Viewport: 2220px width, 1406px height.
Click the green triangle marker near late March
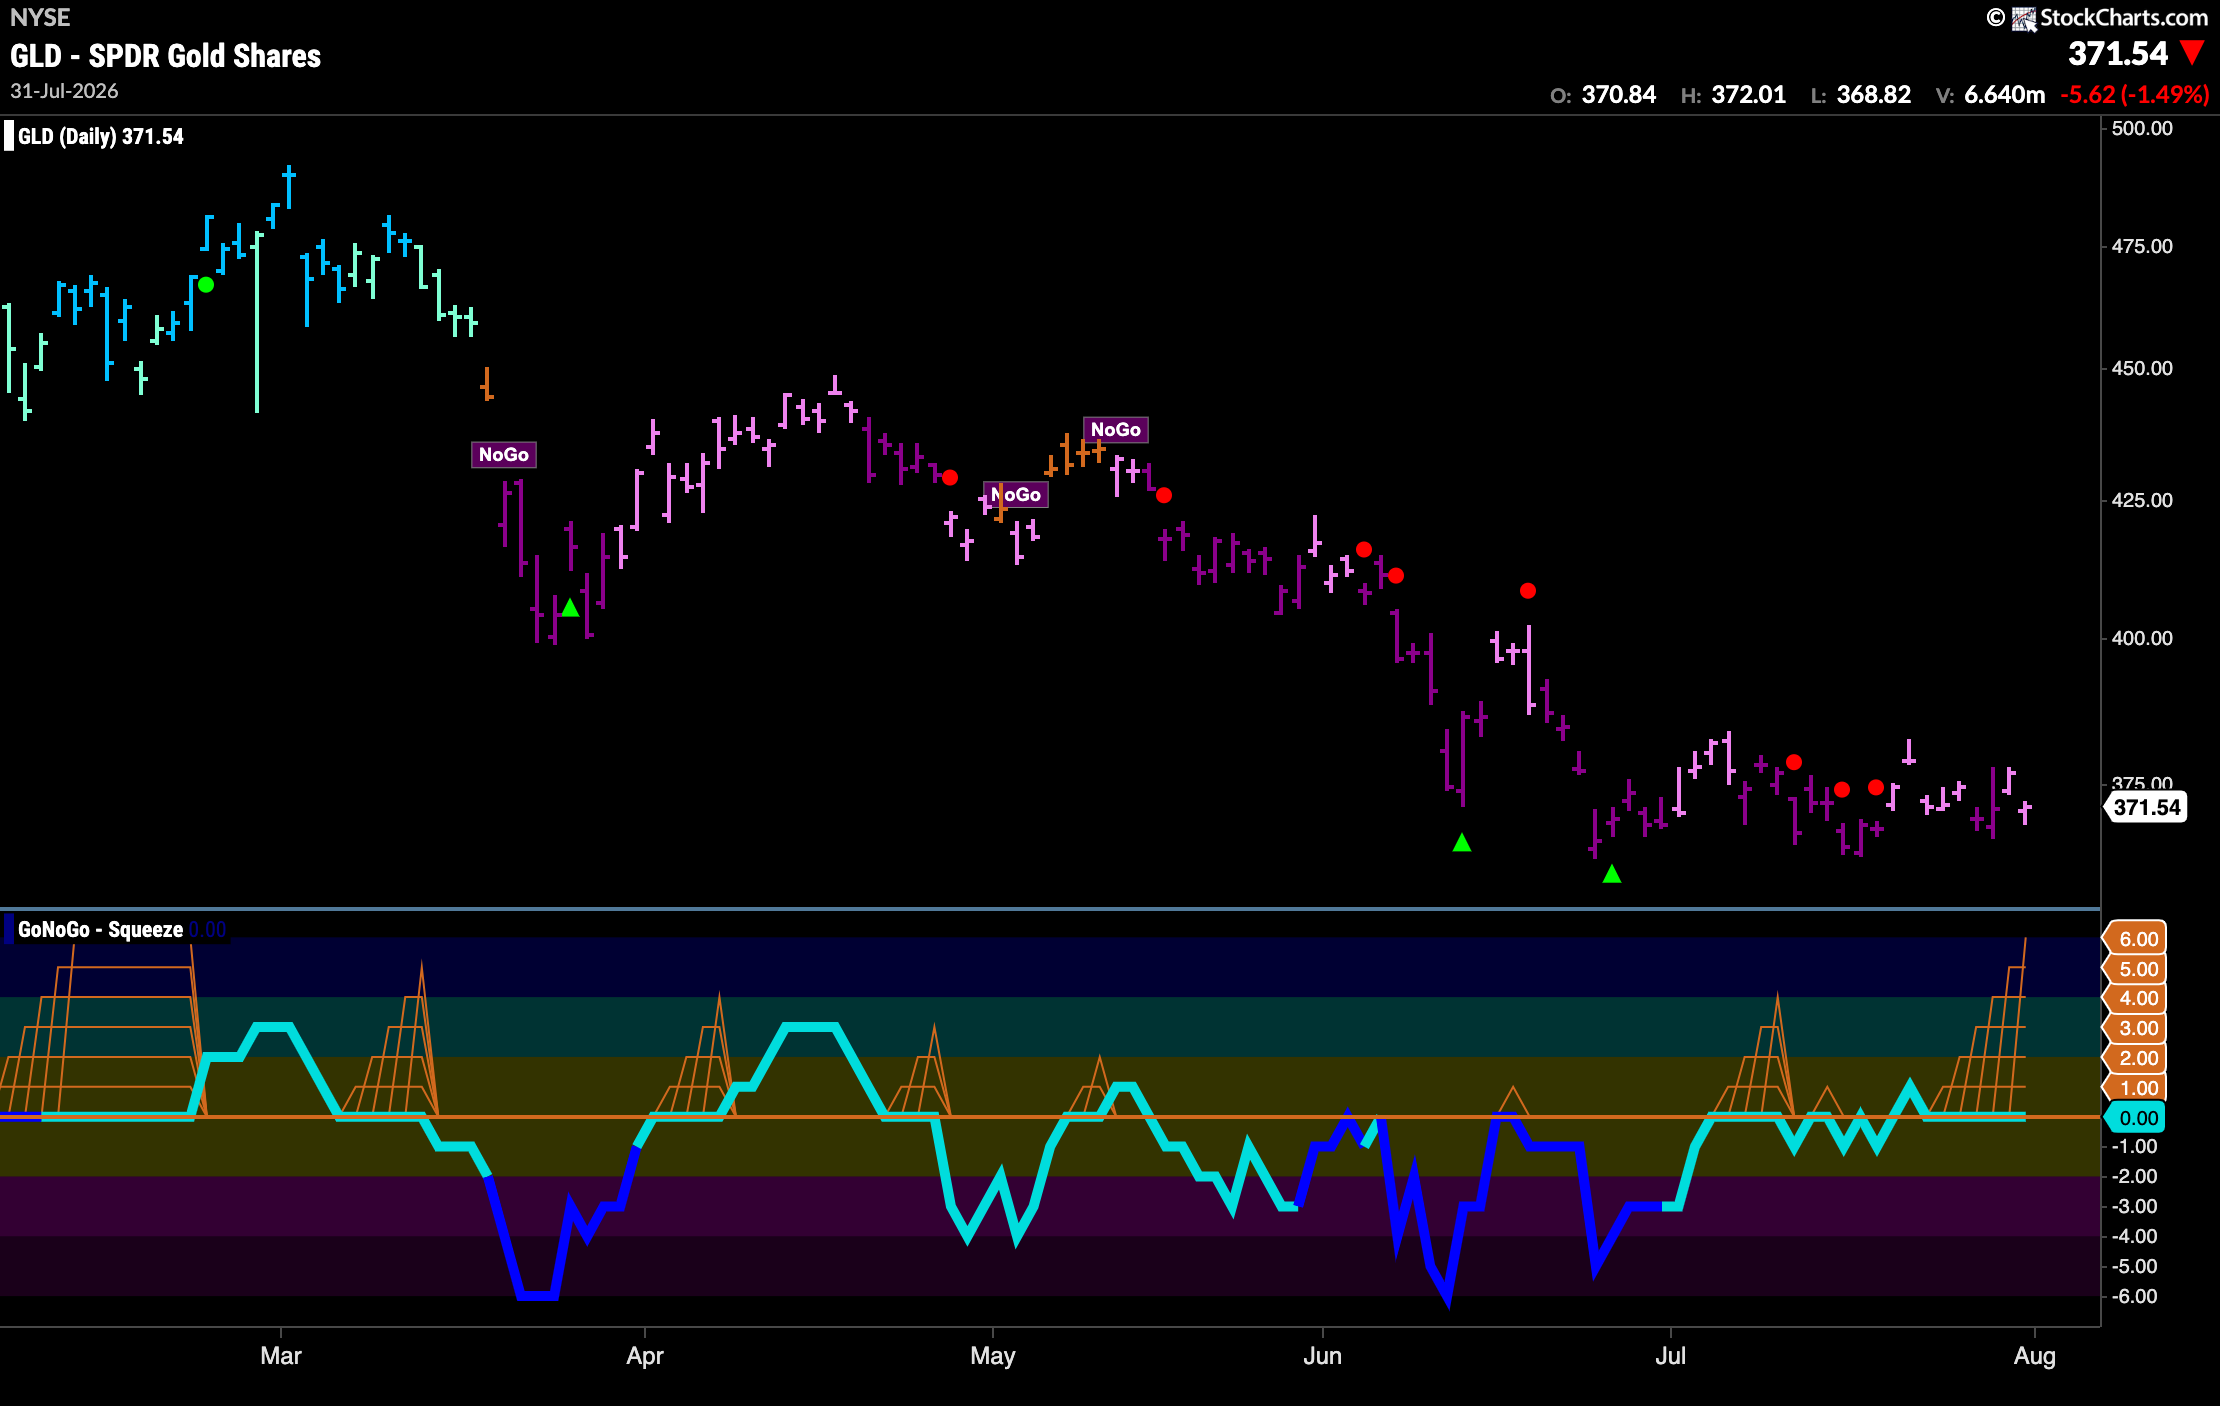tap(570, 608)
